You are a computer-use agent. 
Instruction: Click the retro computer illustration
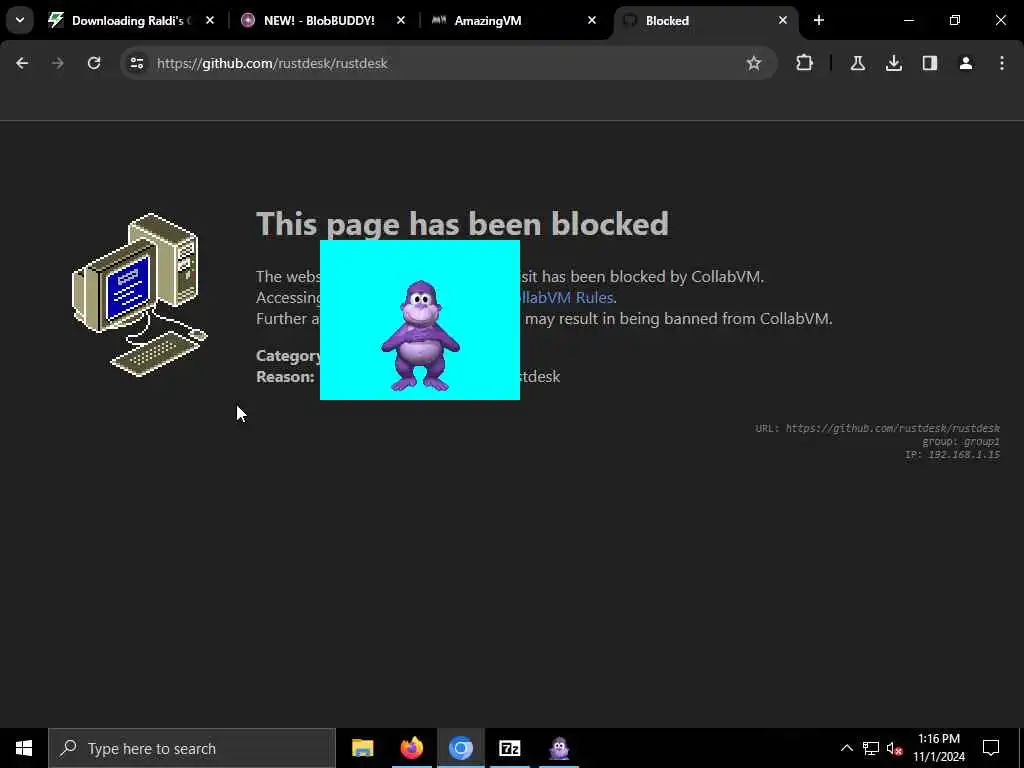(x=139, y=295)
